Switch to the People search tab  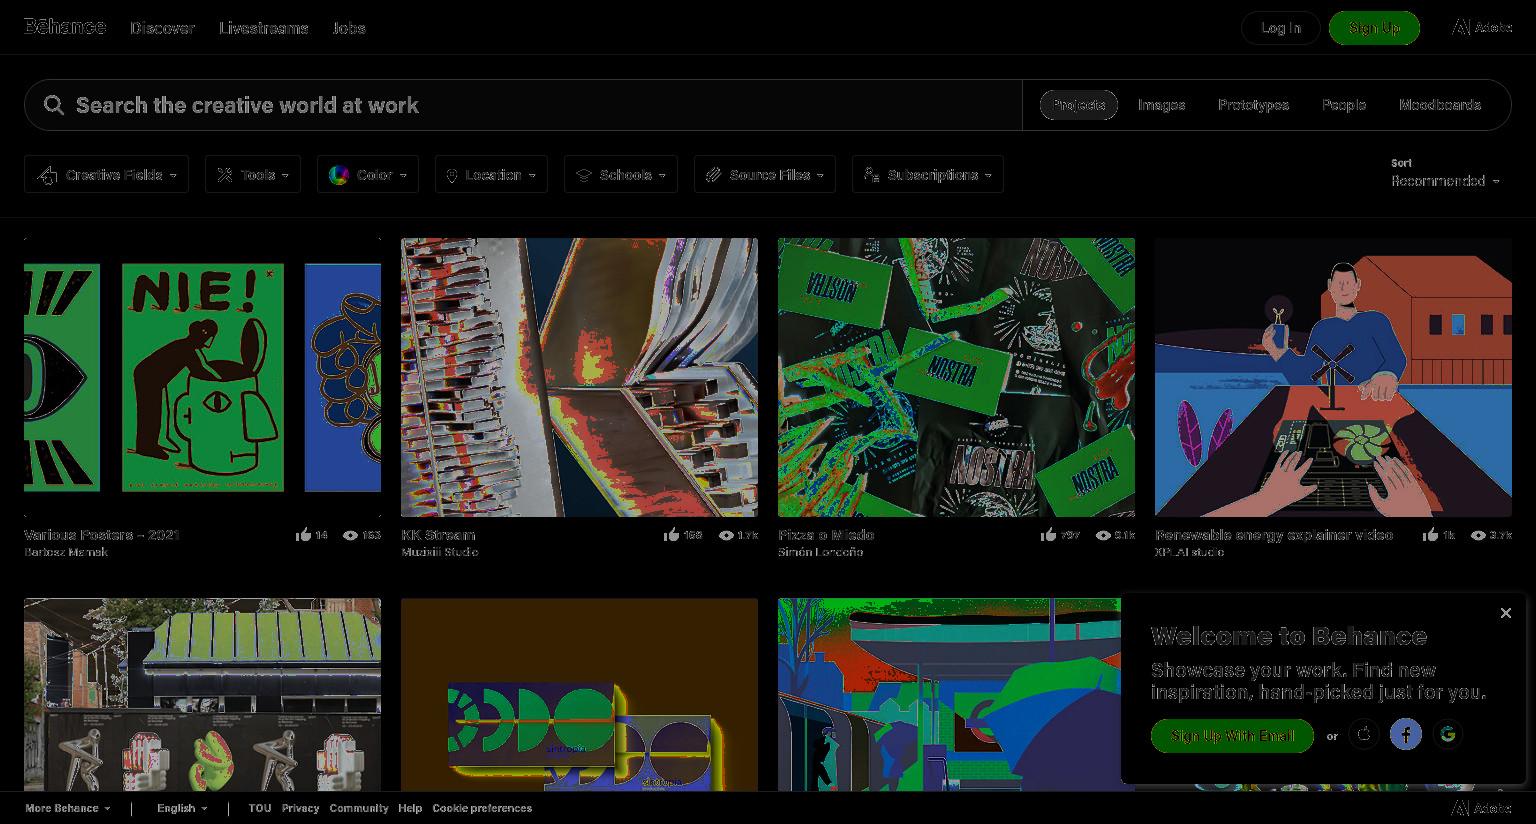point(1344,105)
